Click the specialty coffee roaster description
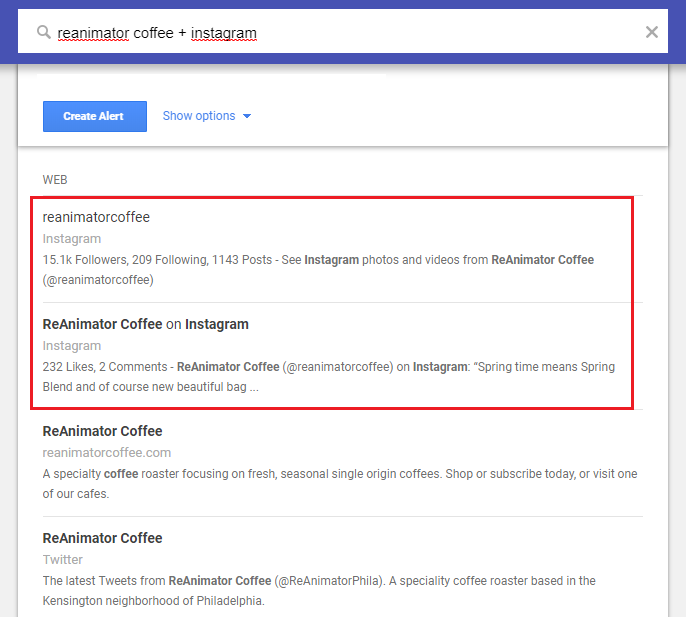The image size is (686, 617). pos(340,484)
